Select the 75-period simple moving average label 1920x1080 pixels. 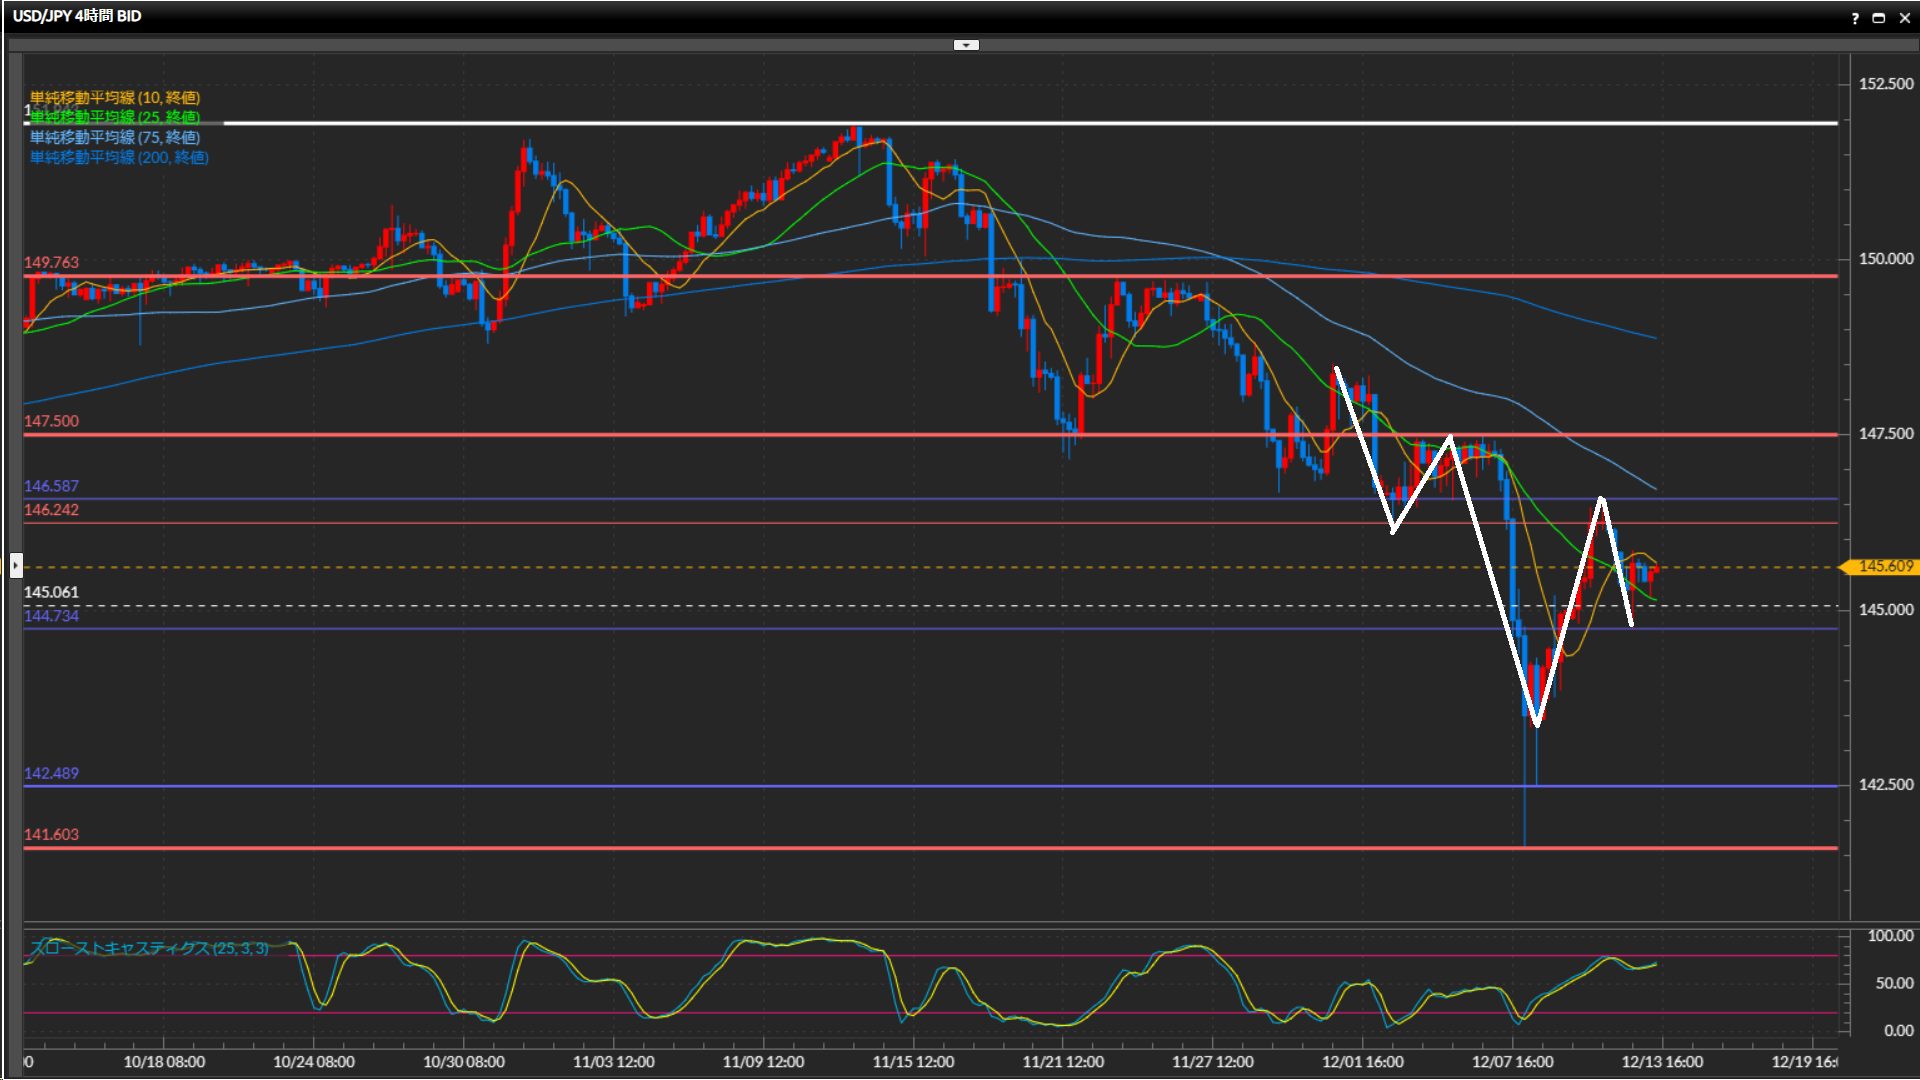115,137
